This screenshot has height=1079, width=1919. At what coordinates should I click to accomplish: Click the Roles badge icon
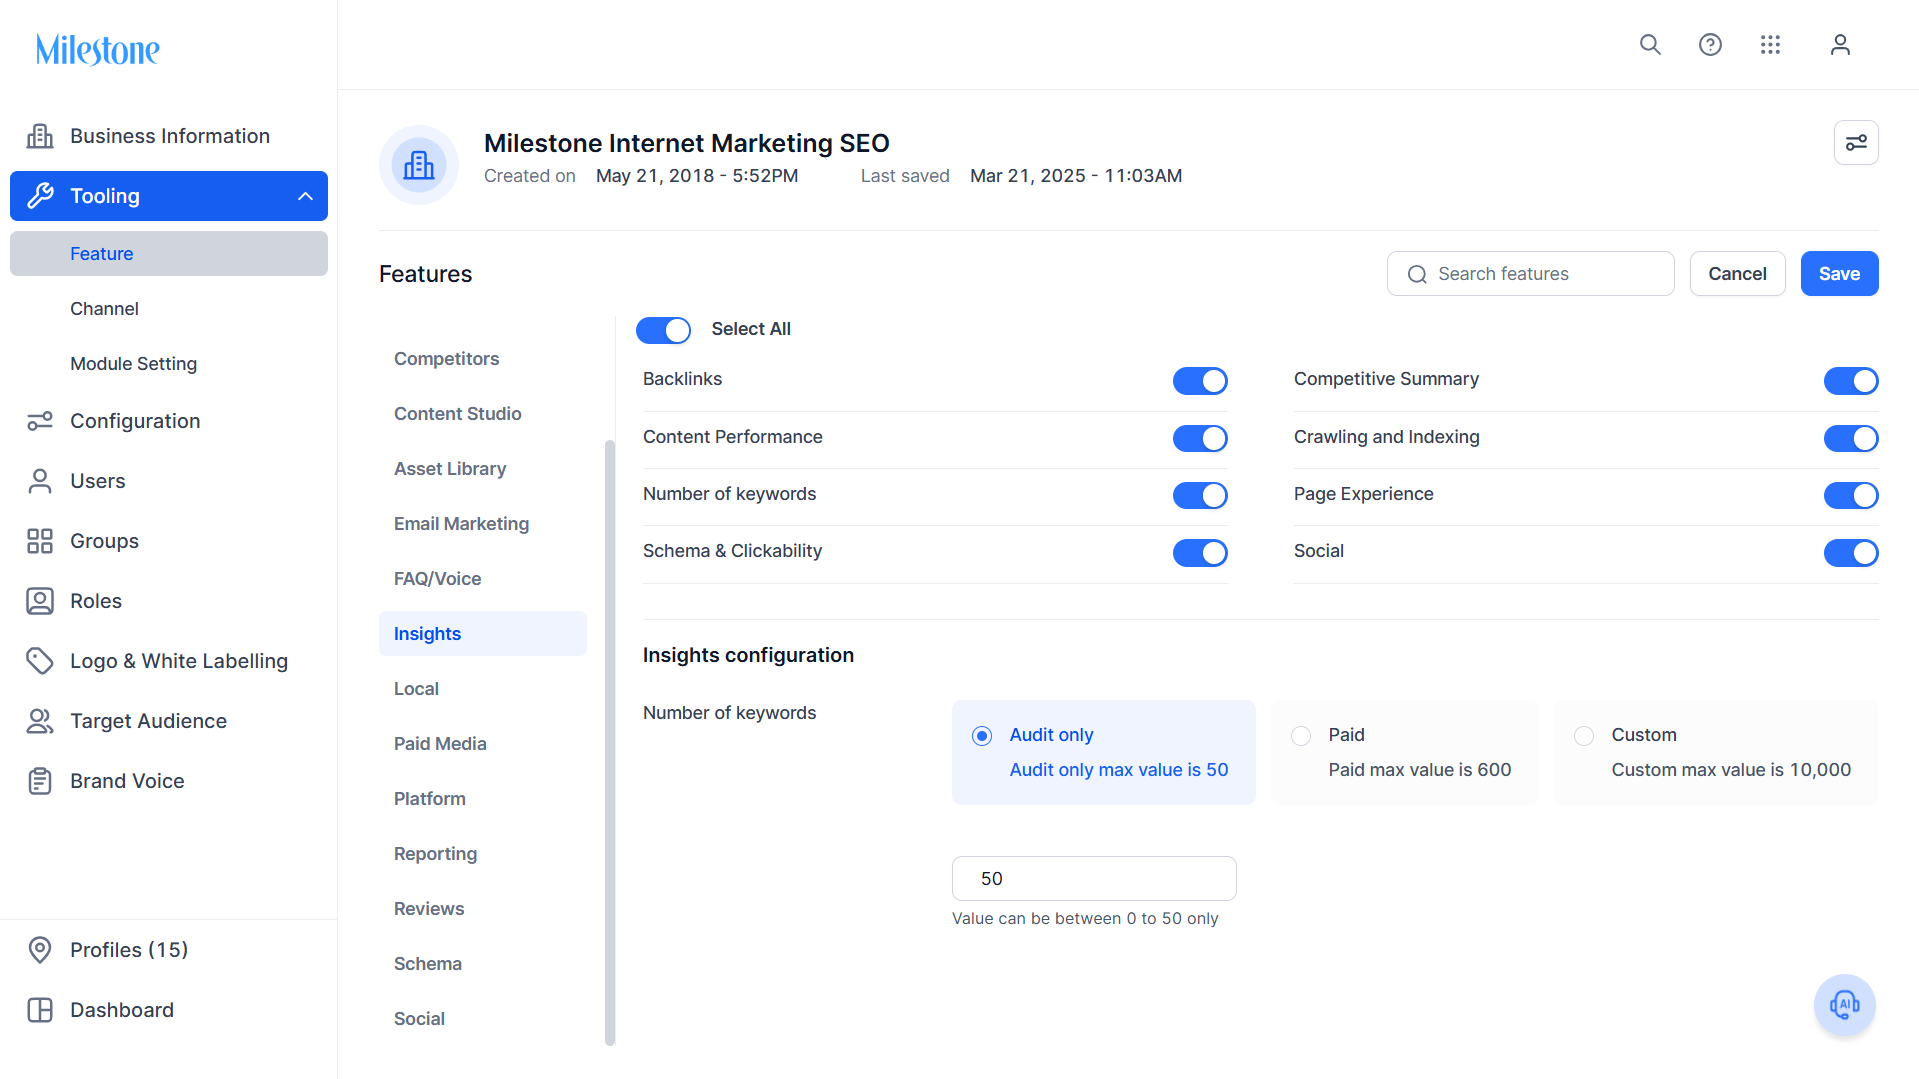pos(40,601)
